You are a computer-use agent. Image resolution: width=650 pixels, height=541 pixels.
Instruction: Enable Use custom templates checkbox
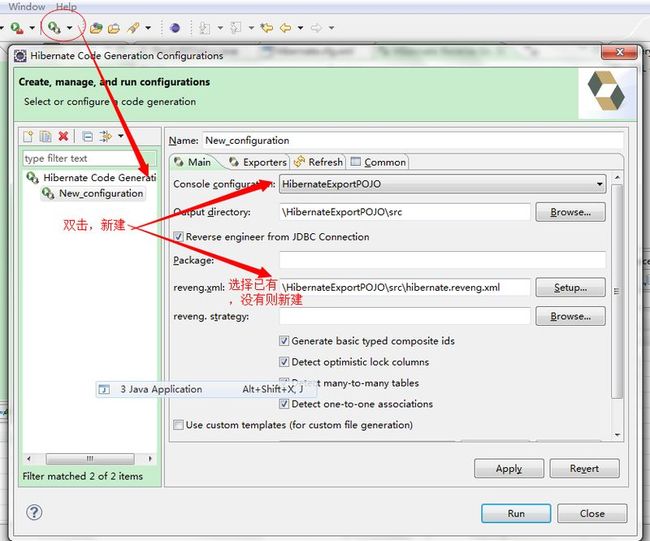(178, 425)
